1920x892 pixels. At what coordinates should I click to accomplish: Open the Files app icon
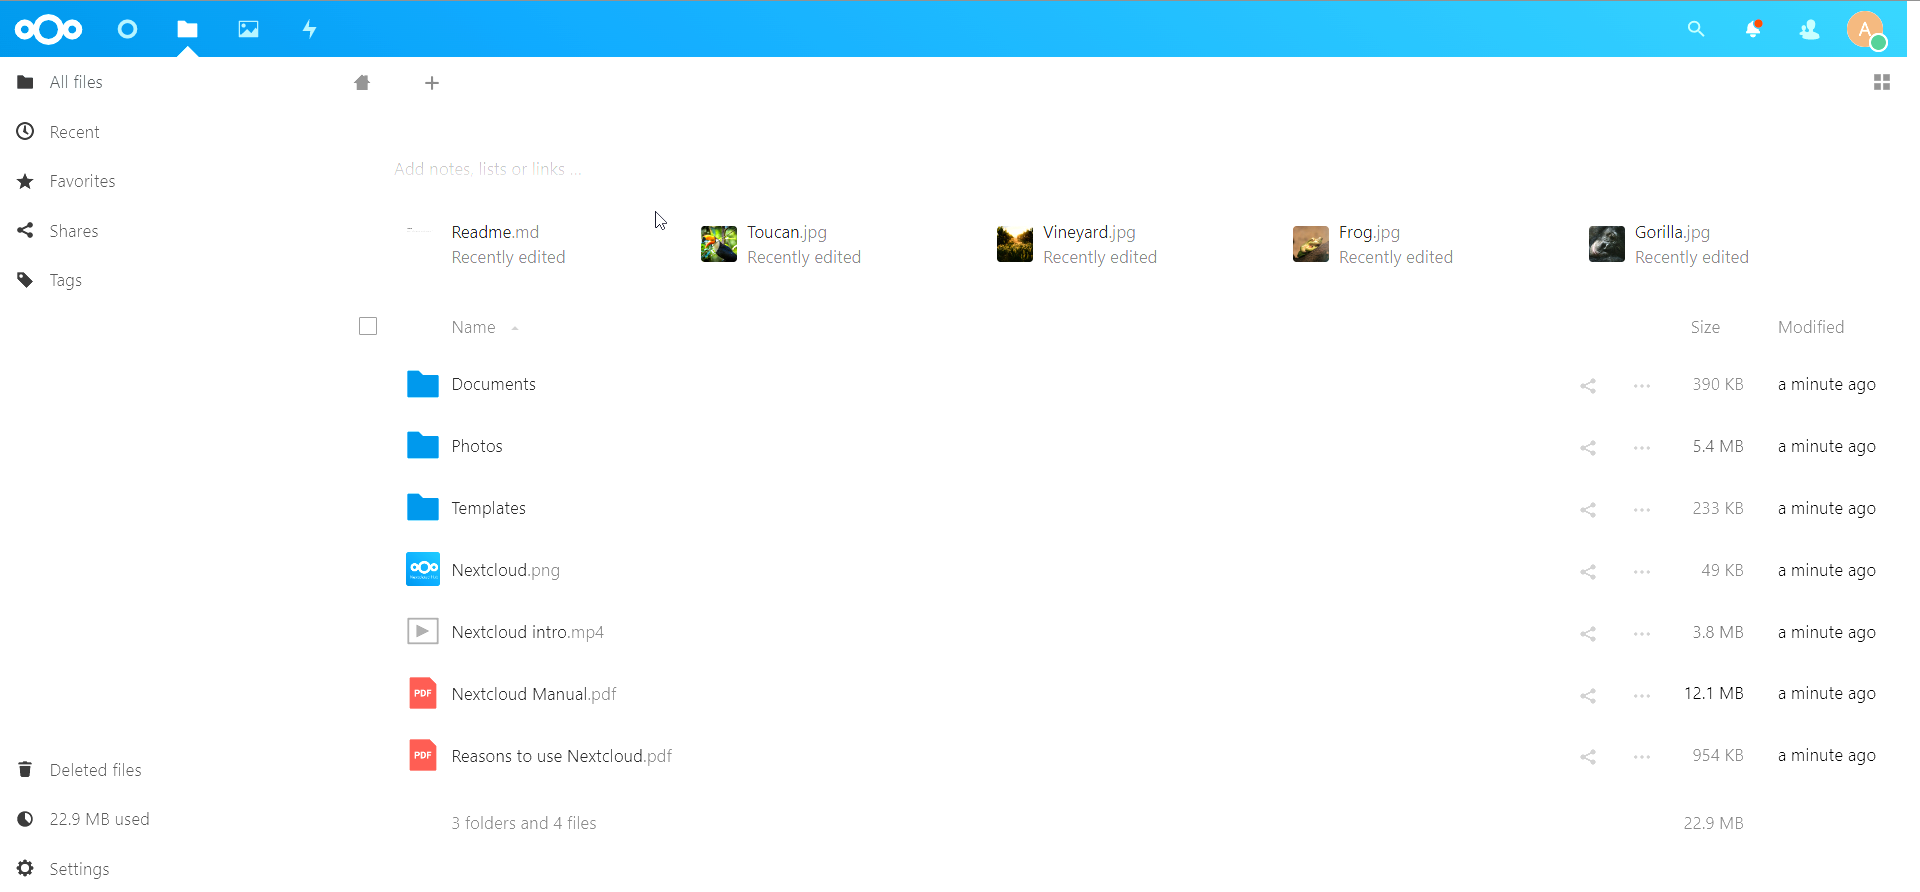tap(187, 29)
